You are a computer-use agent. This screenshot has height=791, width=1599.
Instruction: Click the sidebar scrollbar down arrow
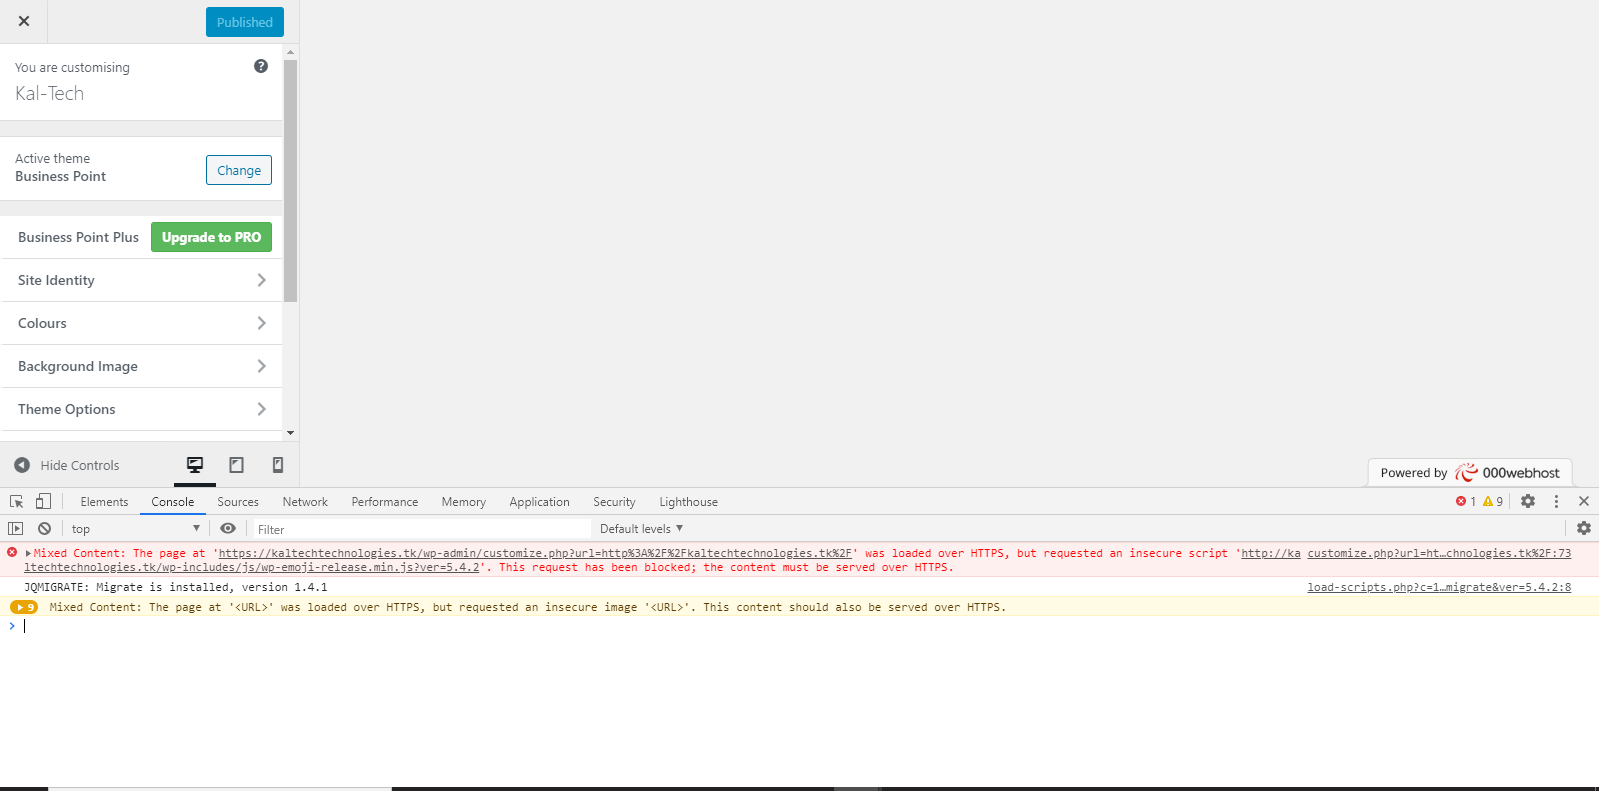point(290,433)
